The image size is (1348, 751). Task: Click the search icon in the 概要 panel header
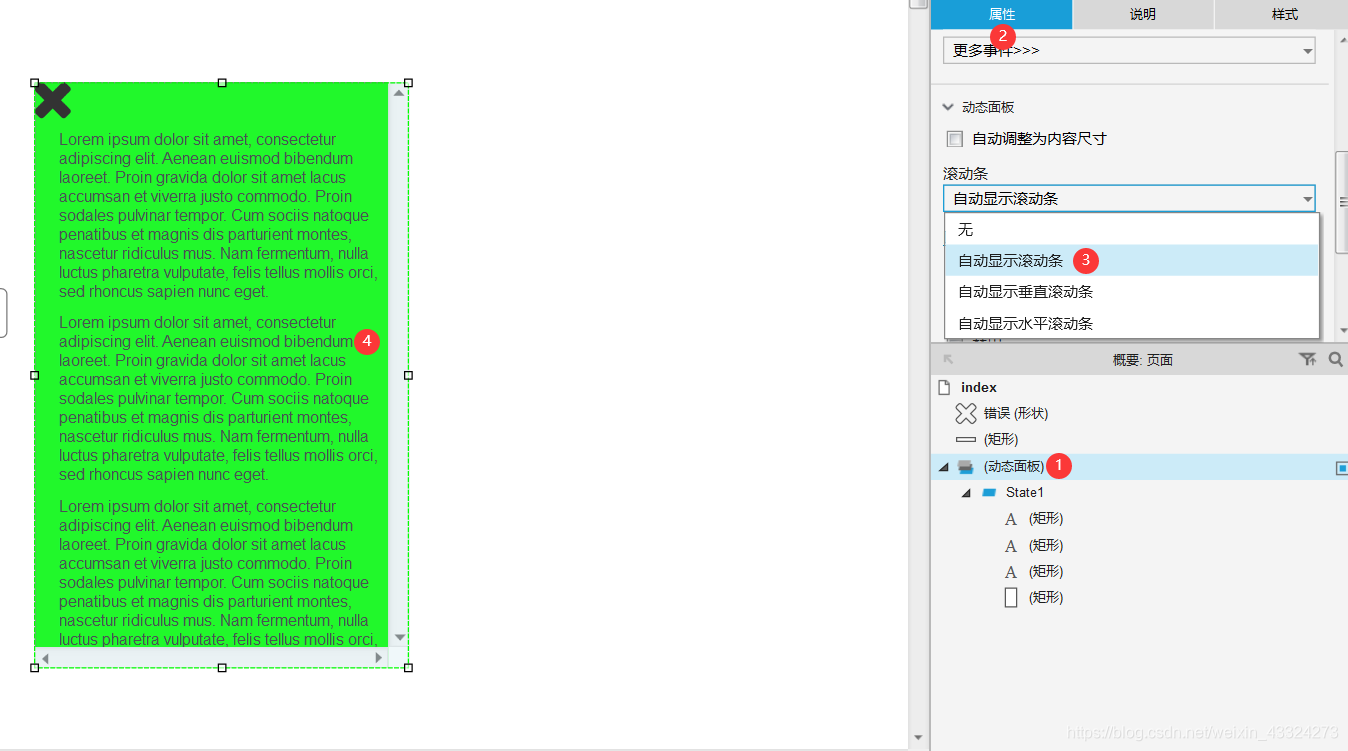[x=1336, y=358]
